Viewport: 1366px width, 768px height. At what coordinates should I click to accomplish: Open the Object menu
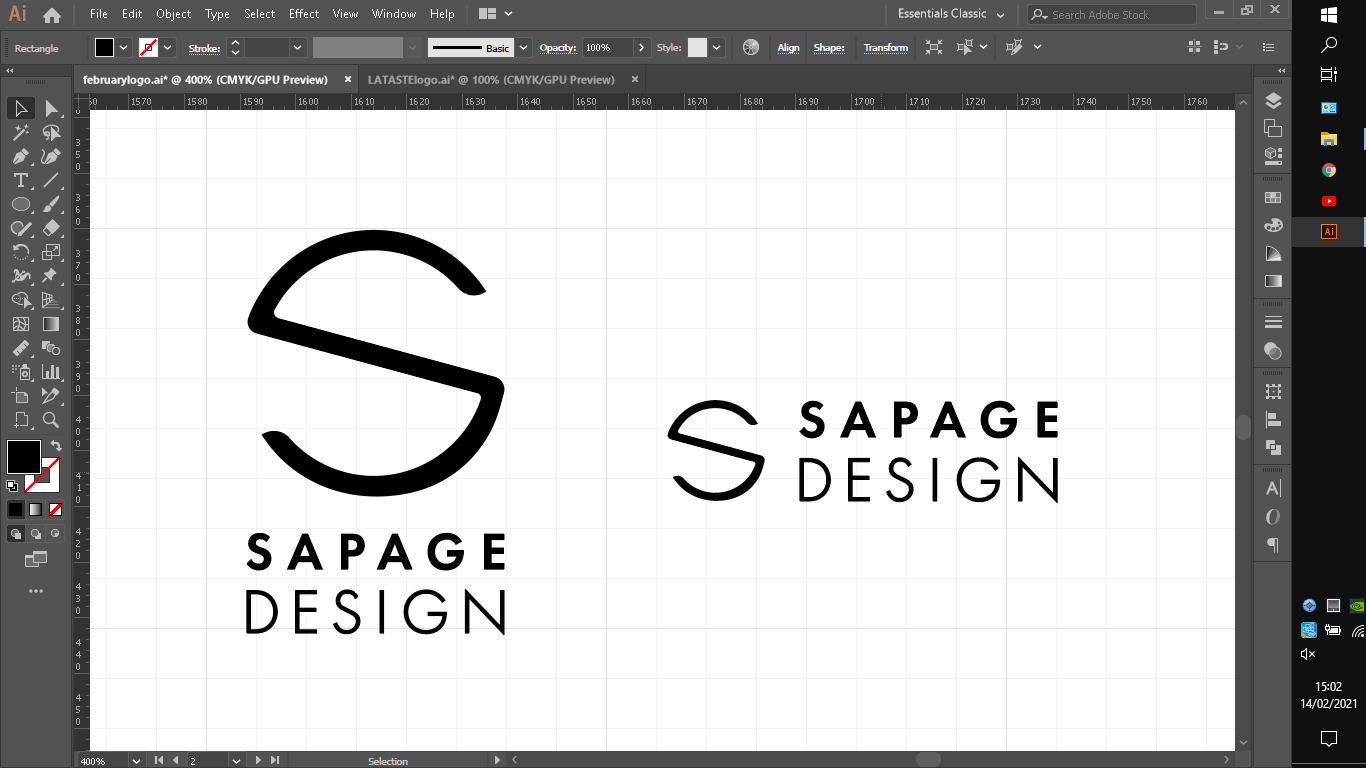(x=173, y=14)
